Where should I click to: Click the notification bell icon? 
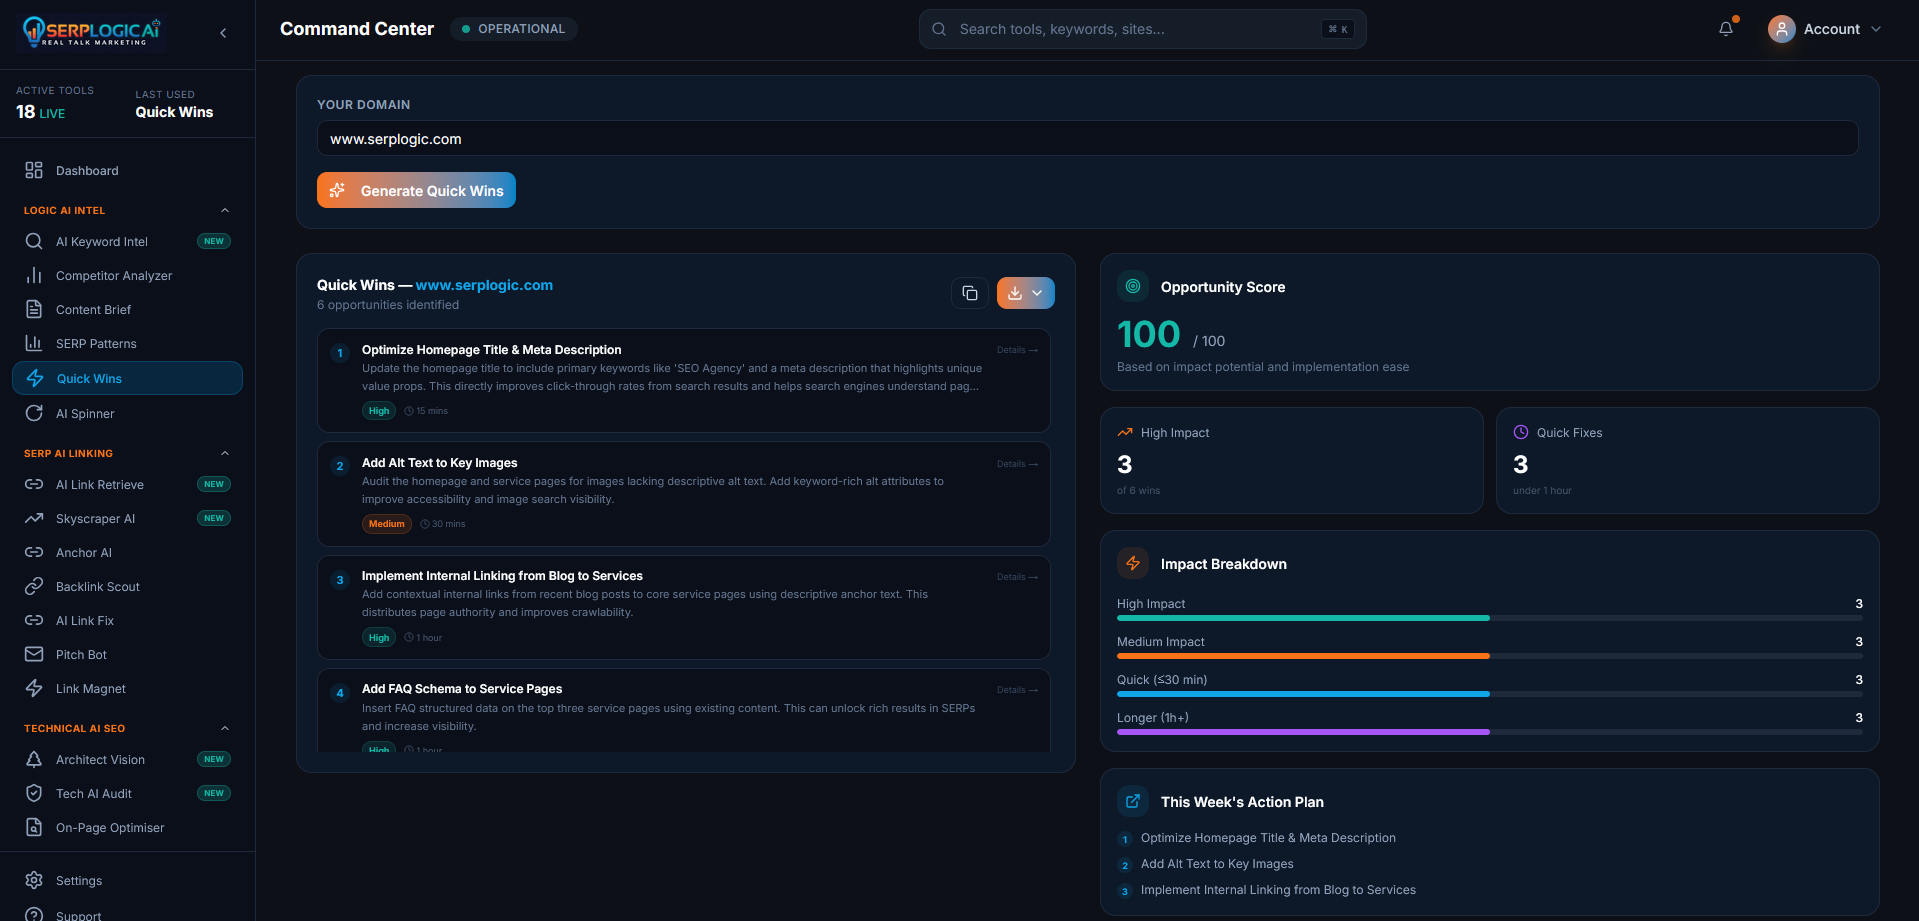click(1726, 29)
